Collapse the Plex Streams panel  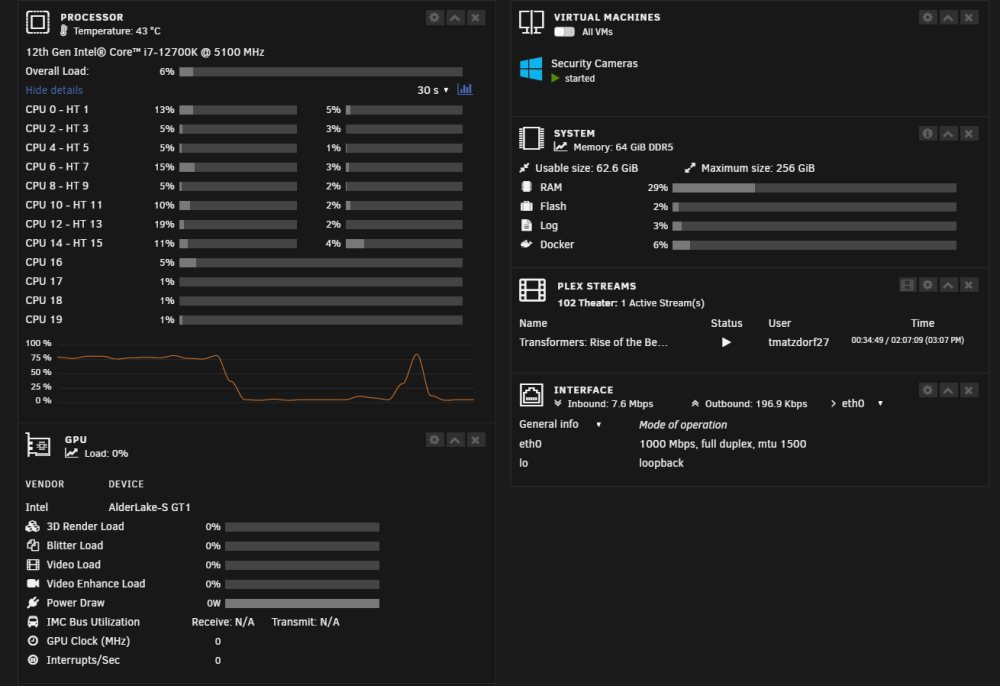948,285
